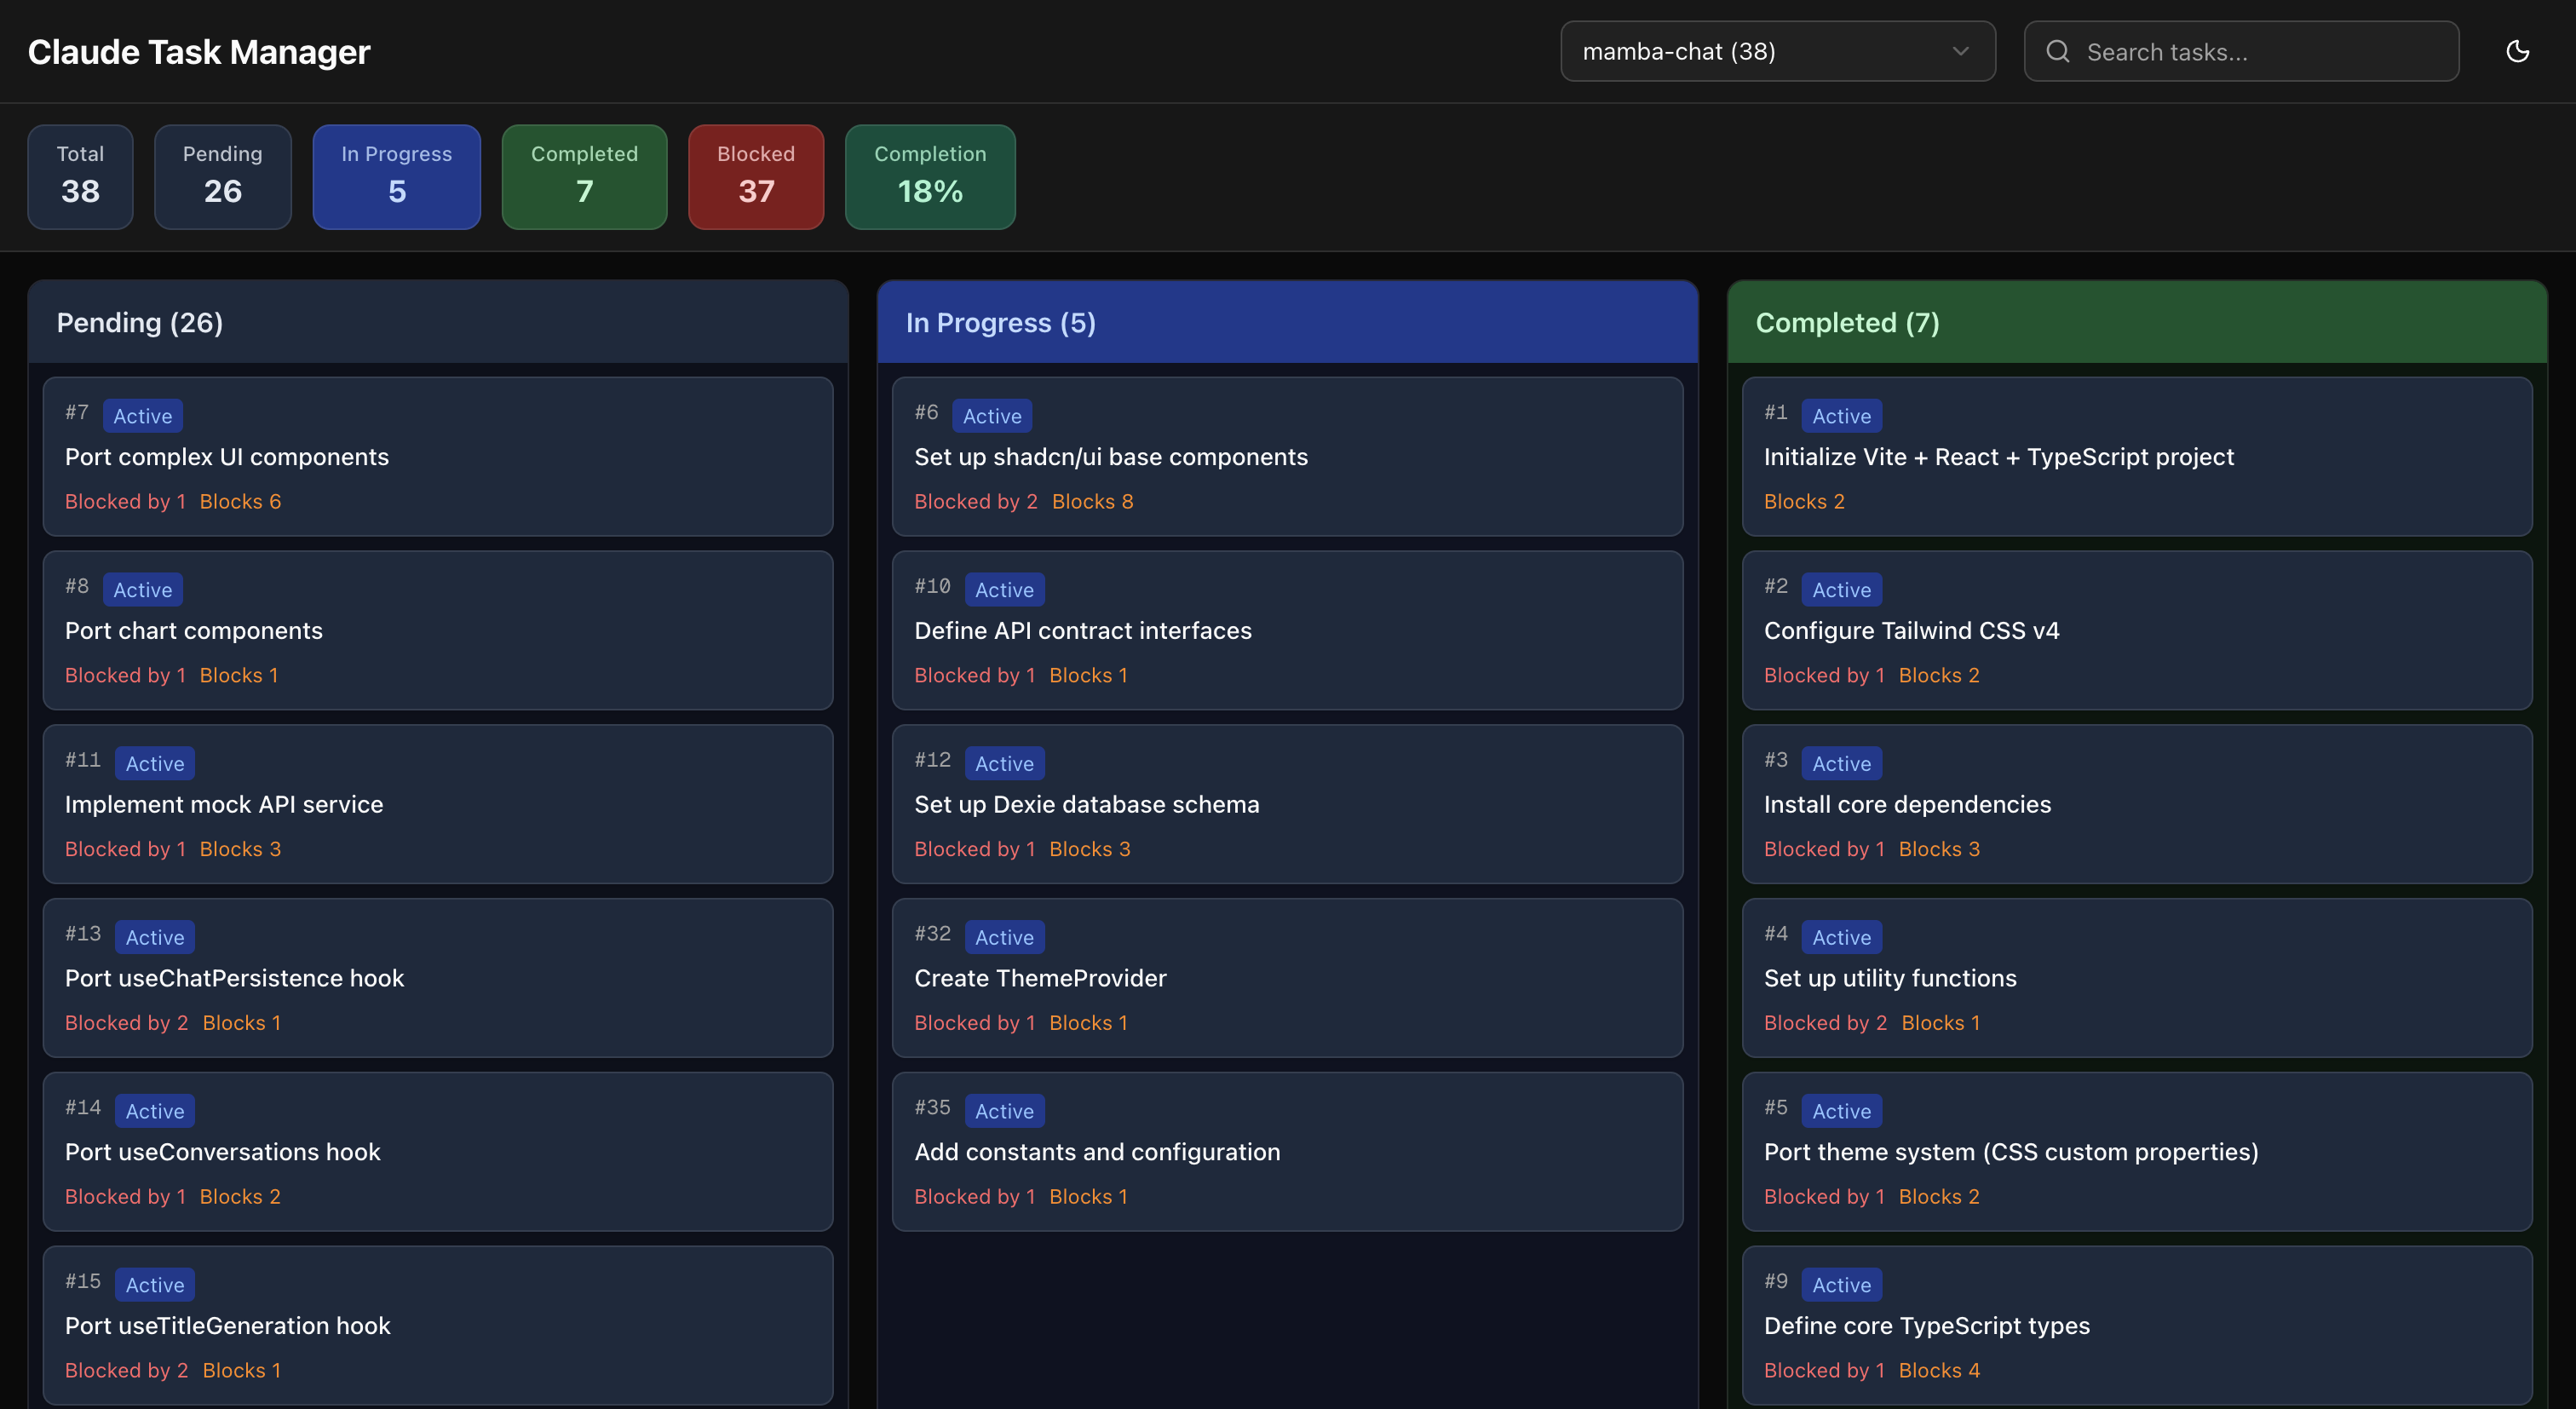Filter by the Blocked 37 stat card
The height and width of the screenshot is (1409, 2576).
point(756,176)
